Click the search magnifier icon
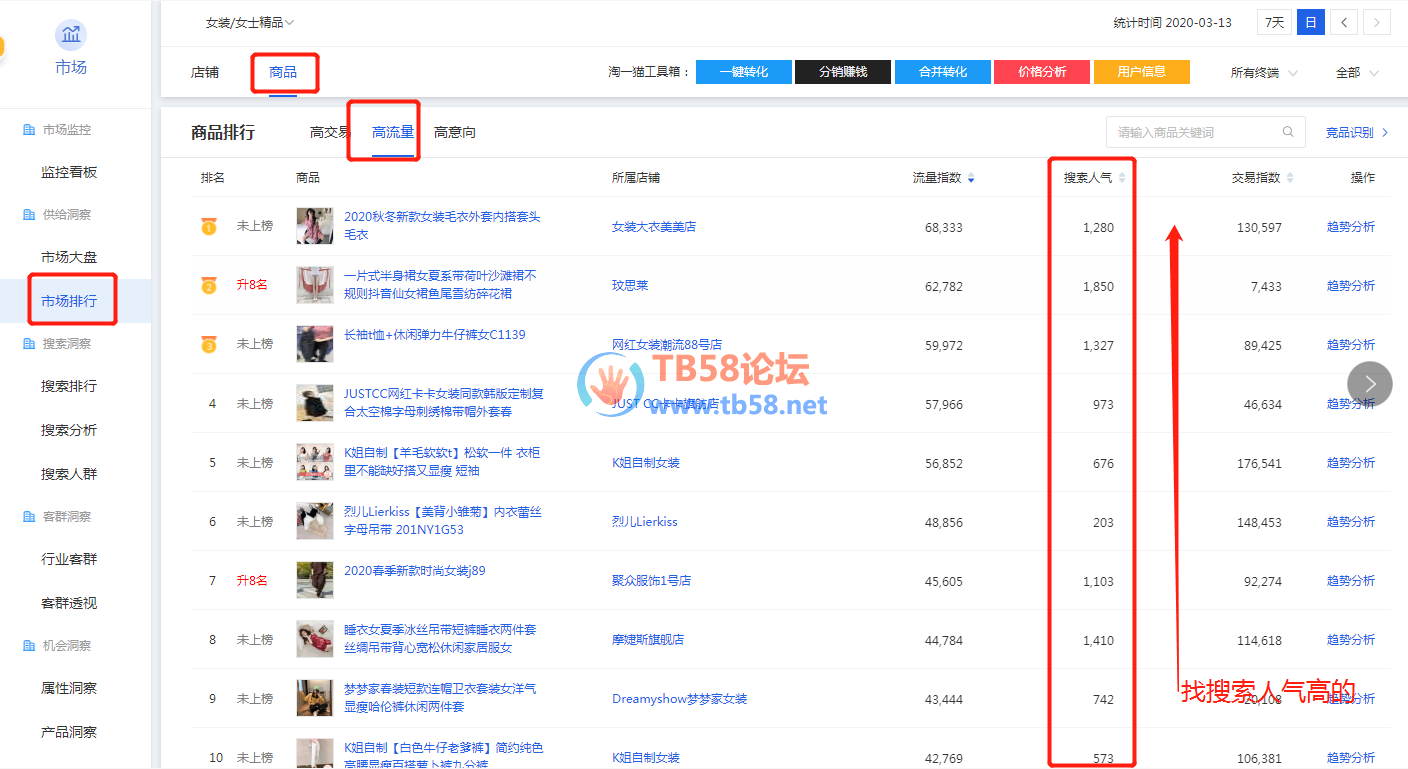Image resolution: width=1408 pixels, height=769 pixels. tap(1288, 132)
